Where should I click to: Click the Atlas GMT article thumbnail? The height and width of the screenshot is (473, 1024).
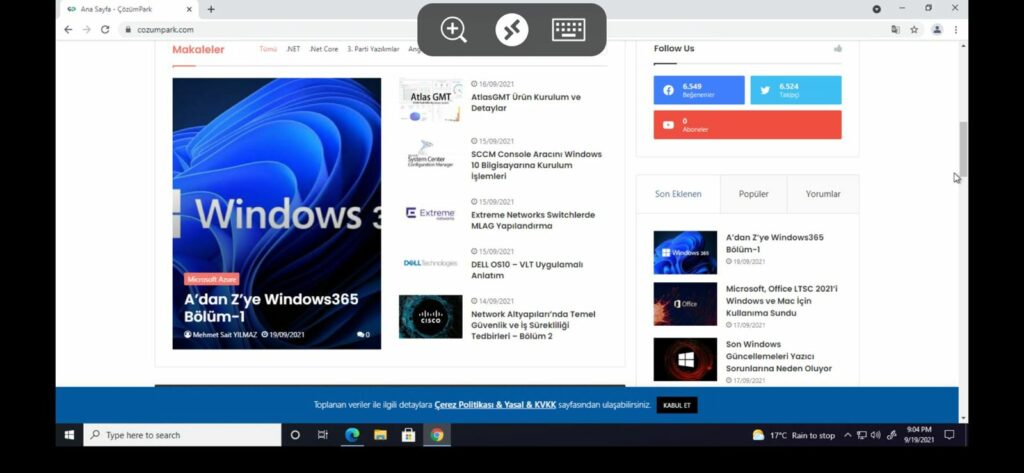click(430, 100)
